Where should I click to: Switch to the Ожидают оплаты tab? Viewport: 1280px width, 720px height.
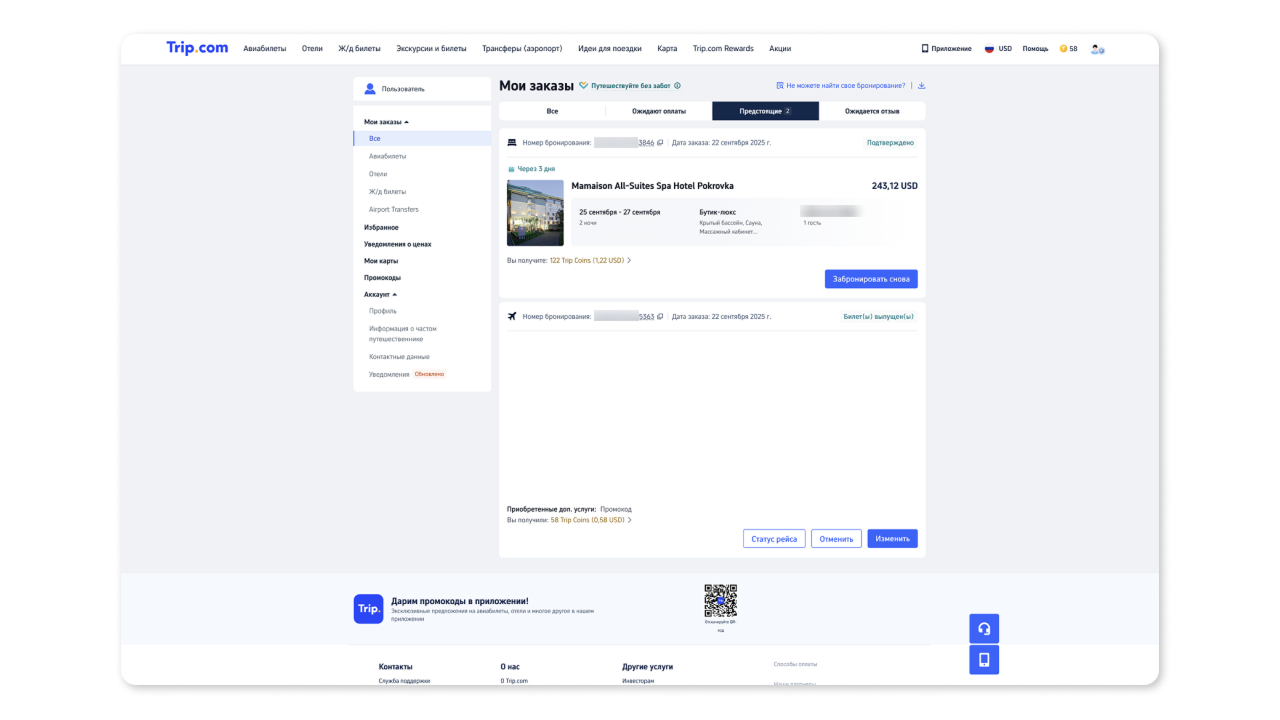coord(659,111)
